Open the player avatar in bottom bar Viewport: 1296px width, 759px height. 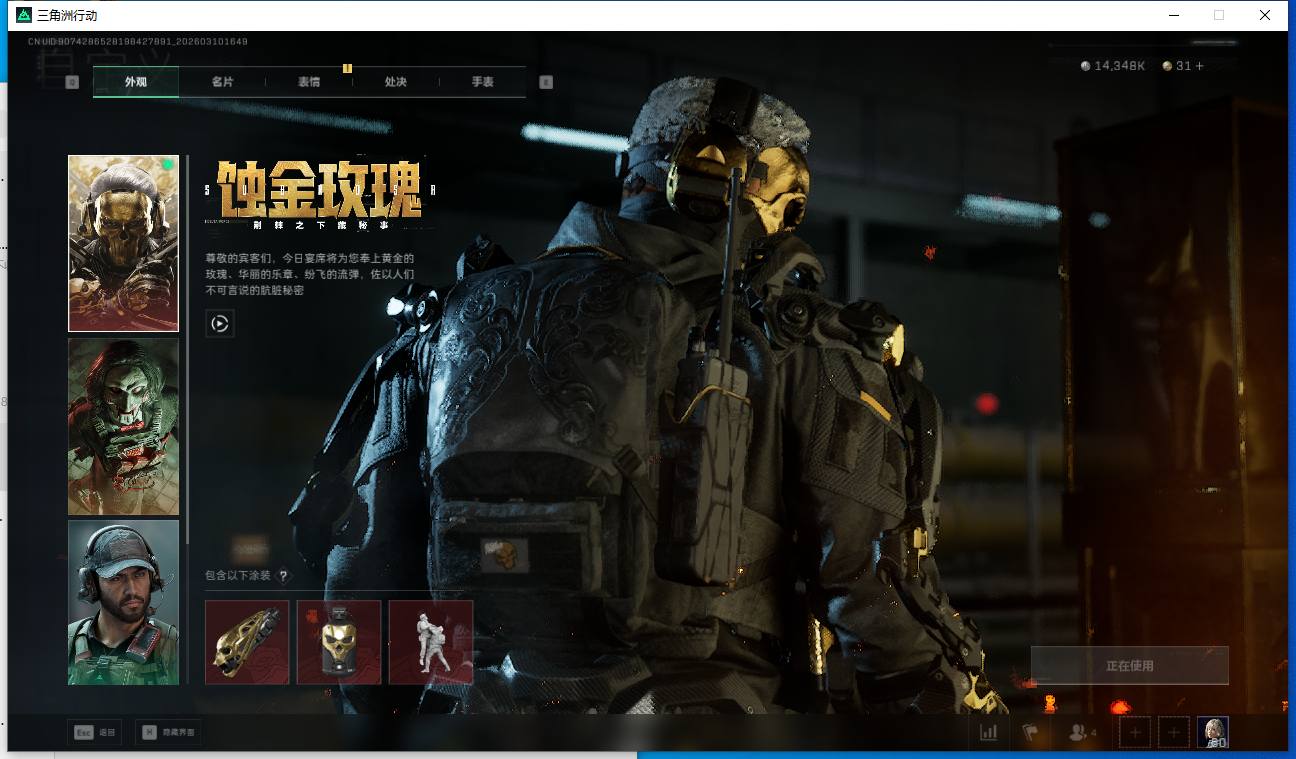tap(1213, 733)
